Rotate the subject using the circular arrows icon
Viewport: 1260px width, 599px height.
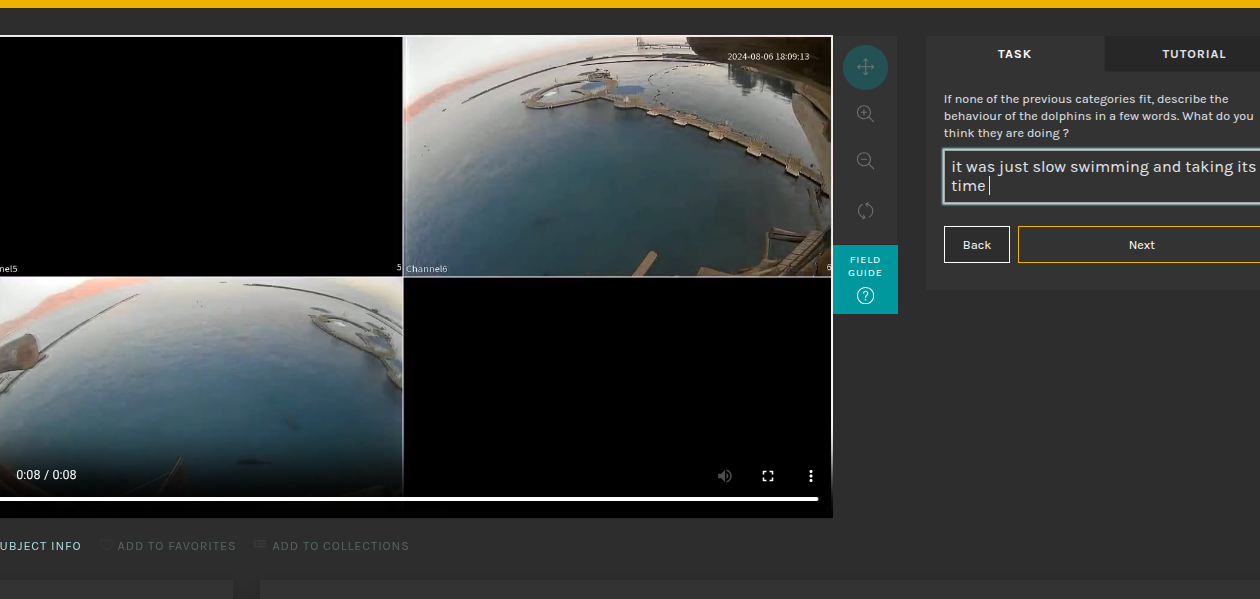865,211
